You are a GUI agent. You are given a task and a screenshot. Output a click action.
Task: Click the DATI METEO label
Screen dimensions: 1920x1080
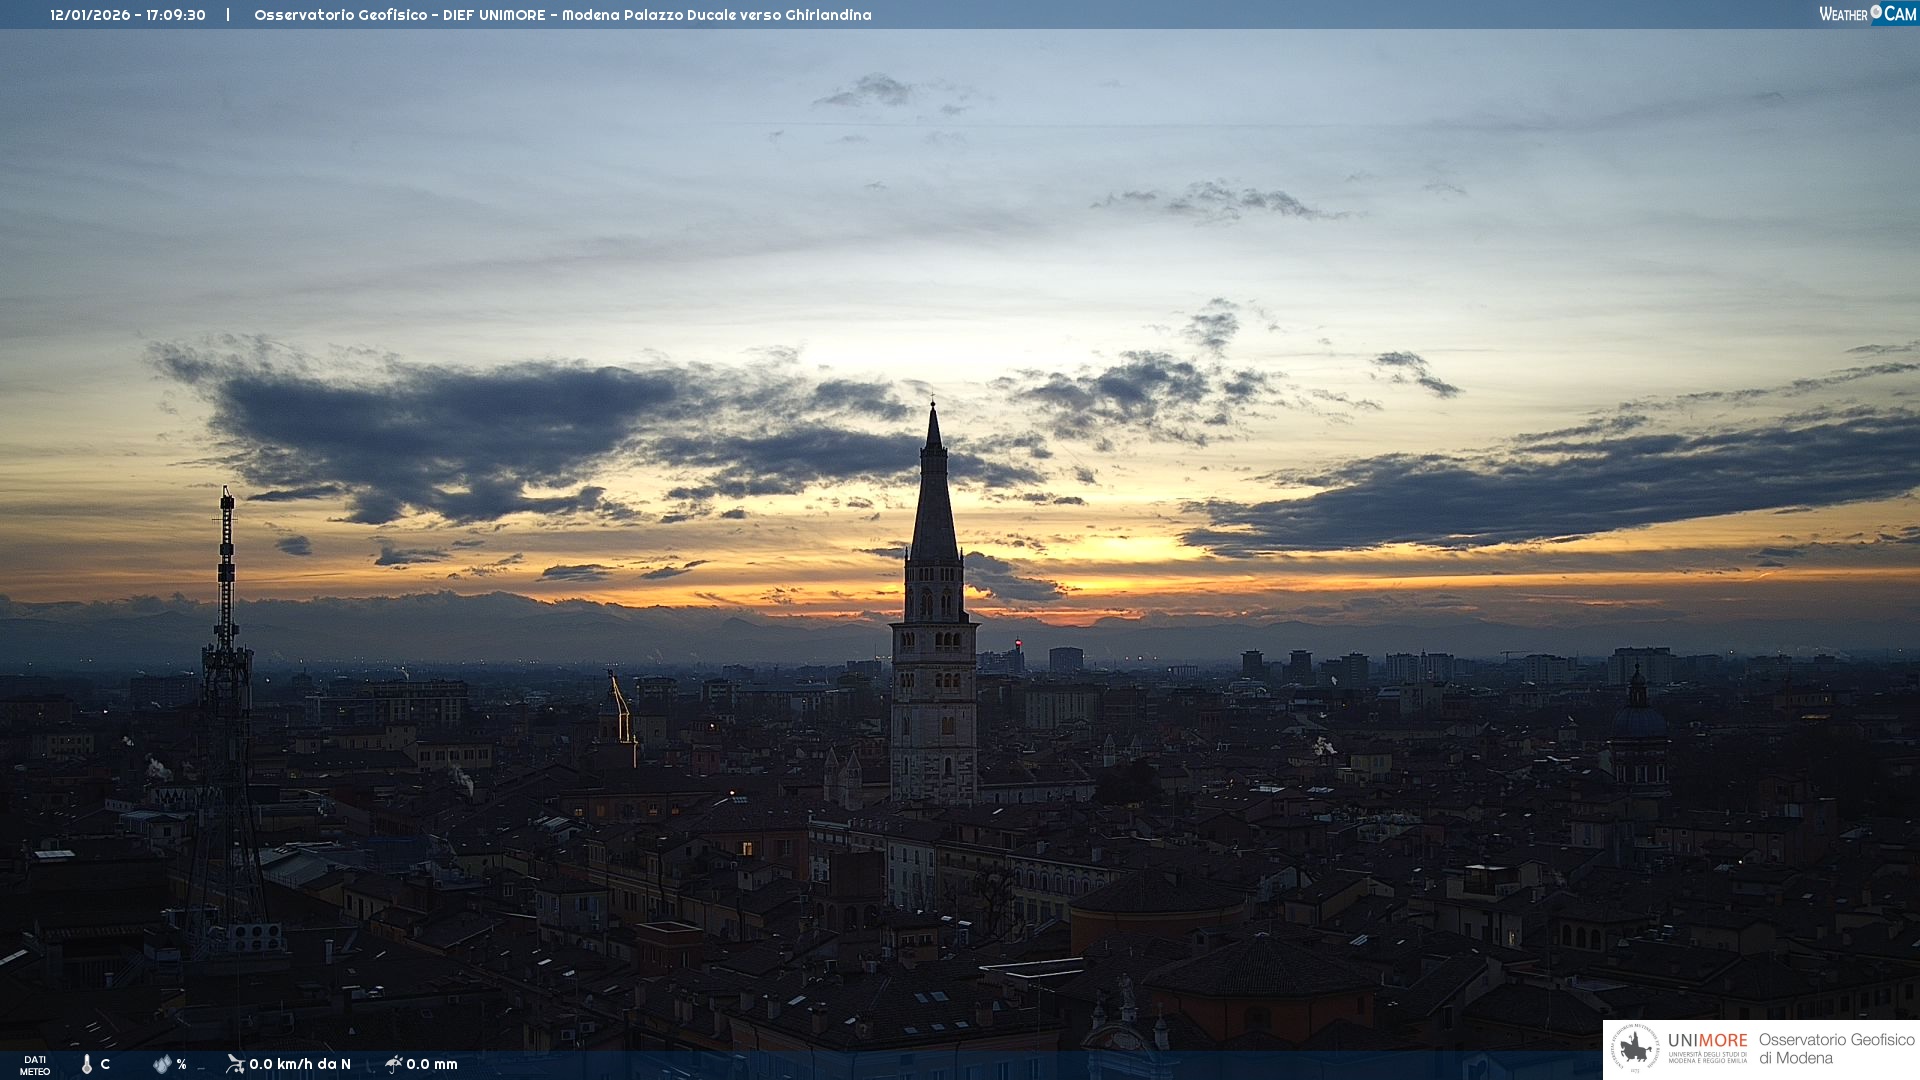click(x=35, y=1065)
